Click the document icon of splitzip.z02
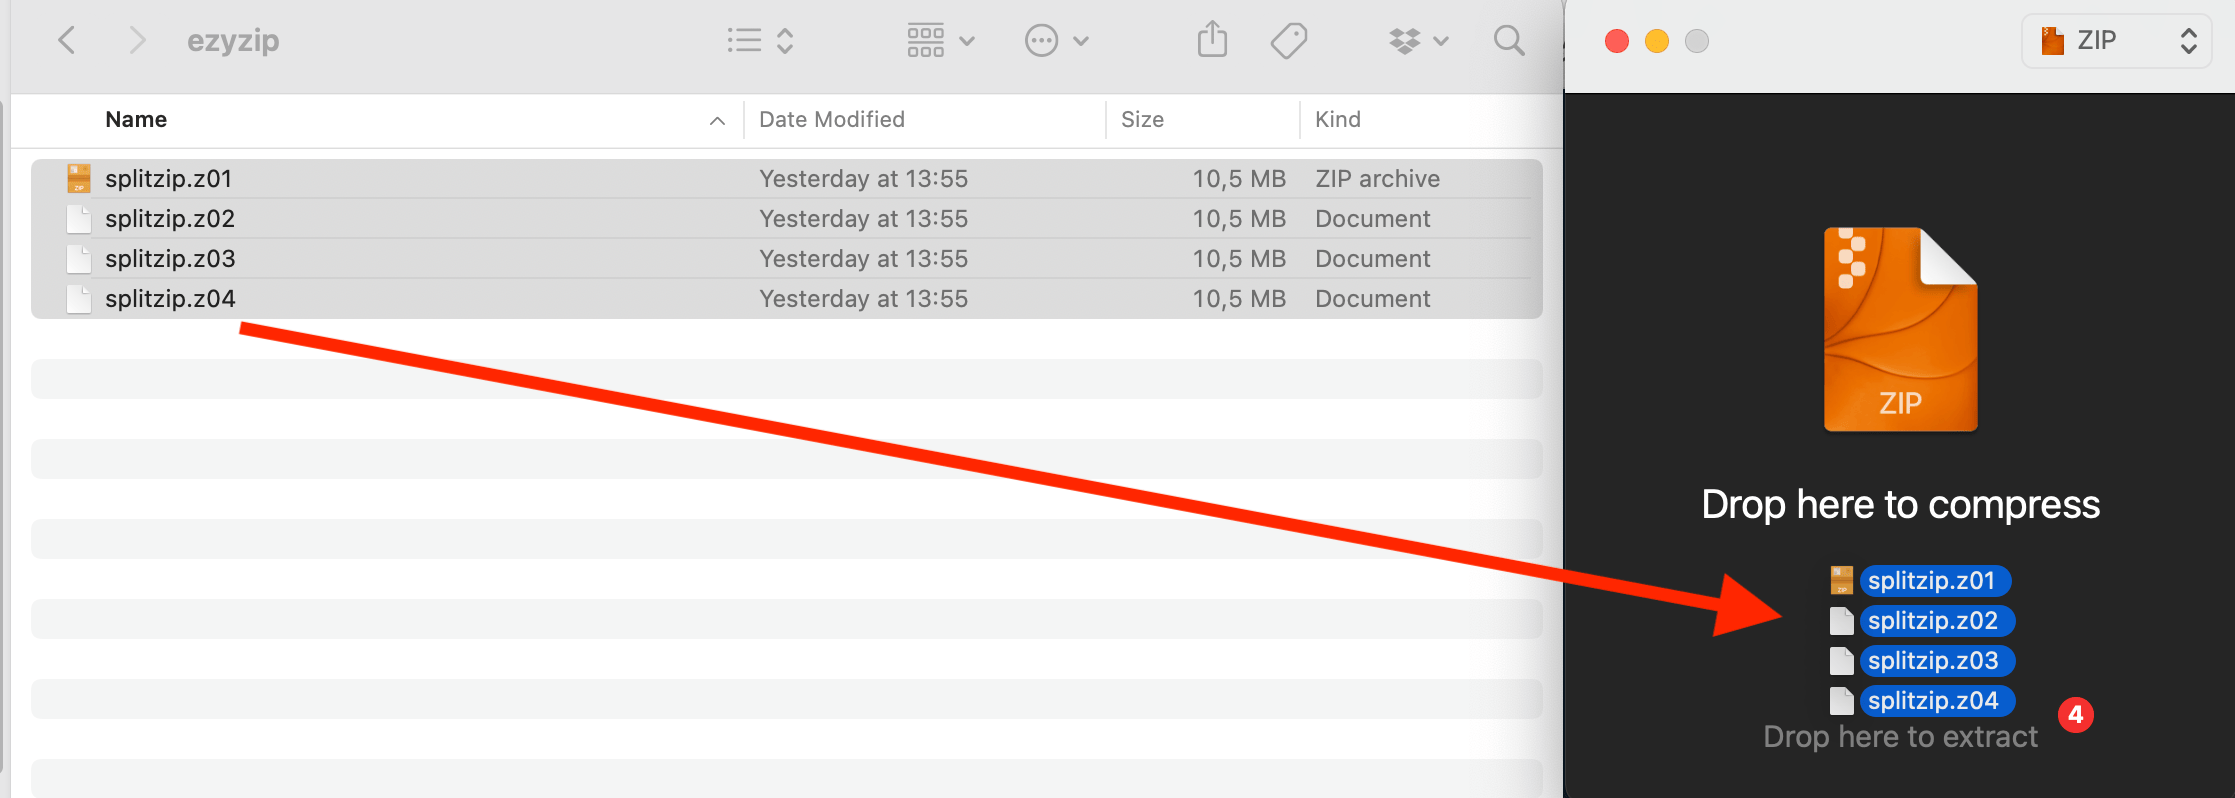Screen dimensions: 2235x798 pyautogui.click(x=79, y=219)
